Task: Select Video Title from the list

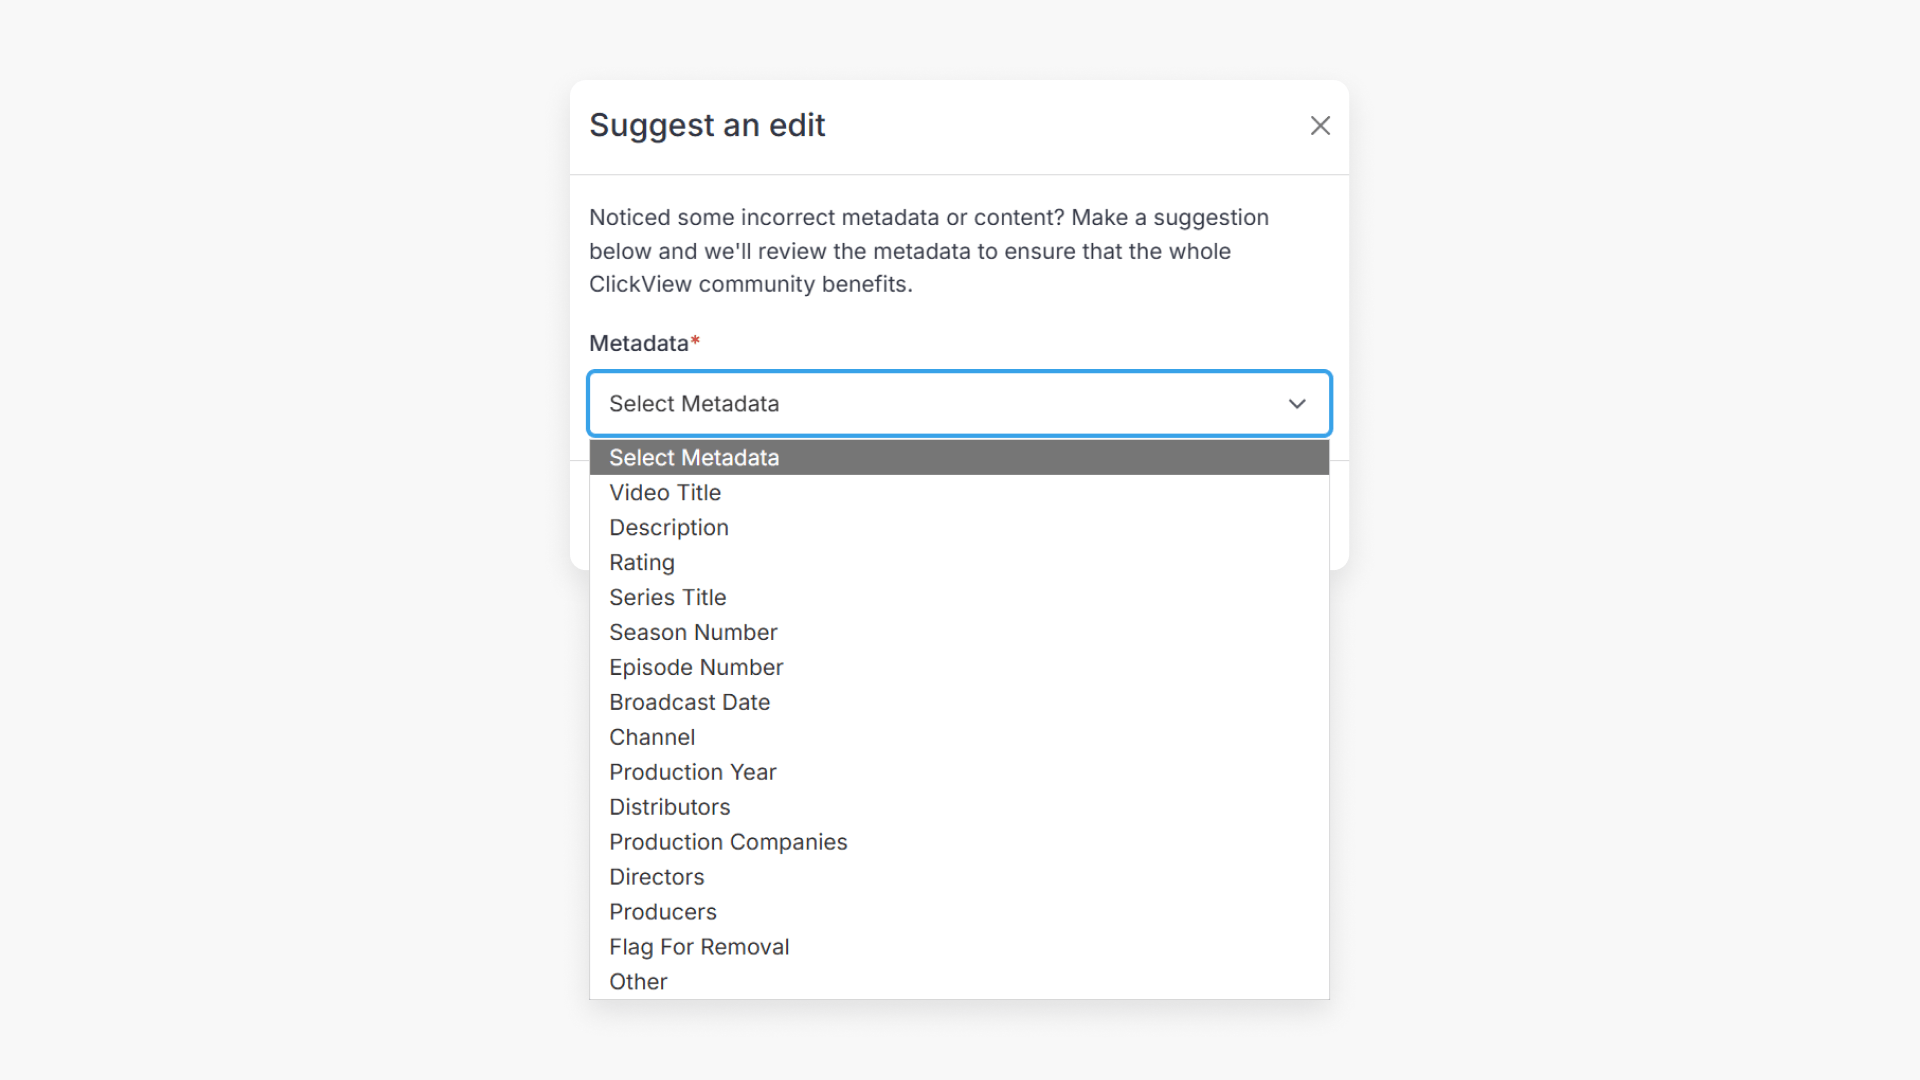Action: click(665, 492)
